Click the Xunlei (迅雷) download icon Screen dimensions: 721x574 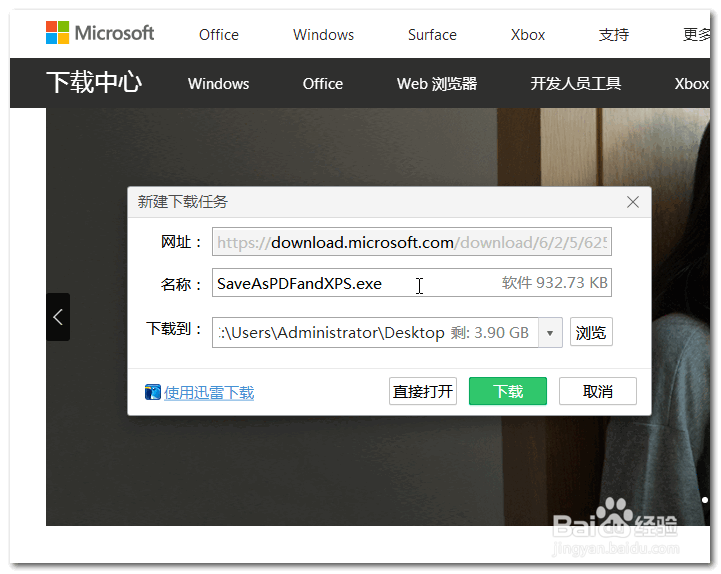(x=153, y=392)
